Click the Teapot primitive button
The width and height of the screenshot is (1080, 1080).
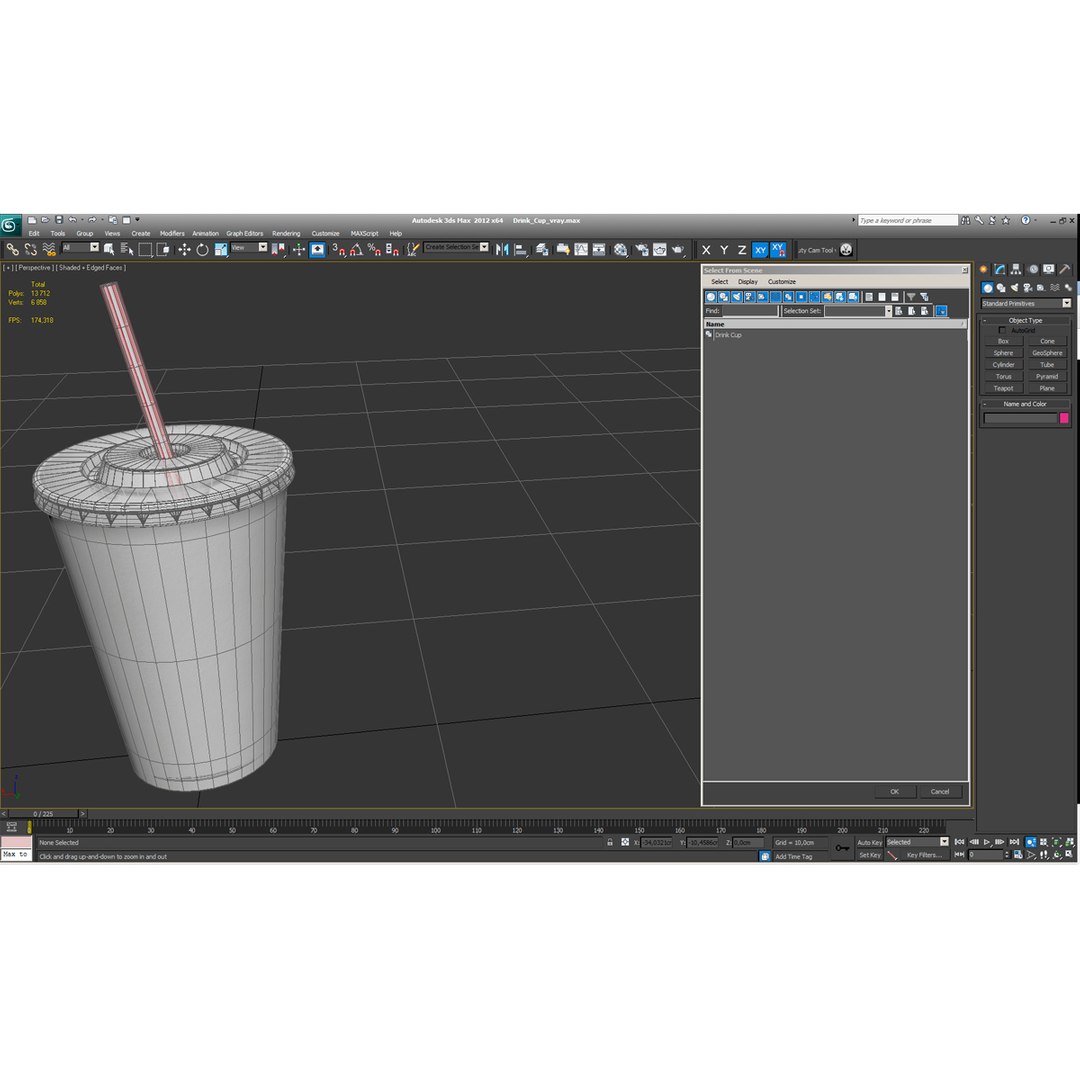coord(1003,388)
